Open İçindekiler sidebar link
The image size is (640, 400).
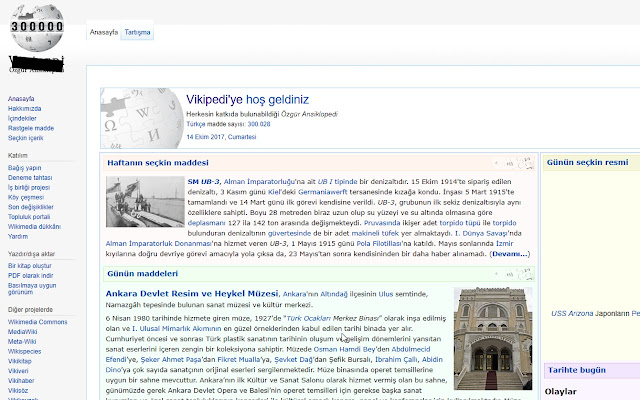pyautogui.click(x=22, y=118)
